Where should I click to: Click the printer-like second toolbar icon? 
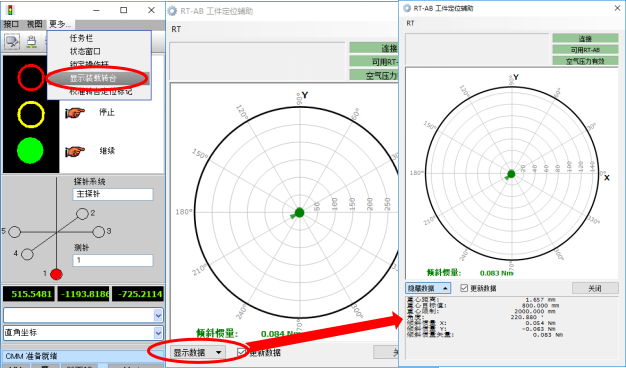(x=32, y=41)
